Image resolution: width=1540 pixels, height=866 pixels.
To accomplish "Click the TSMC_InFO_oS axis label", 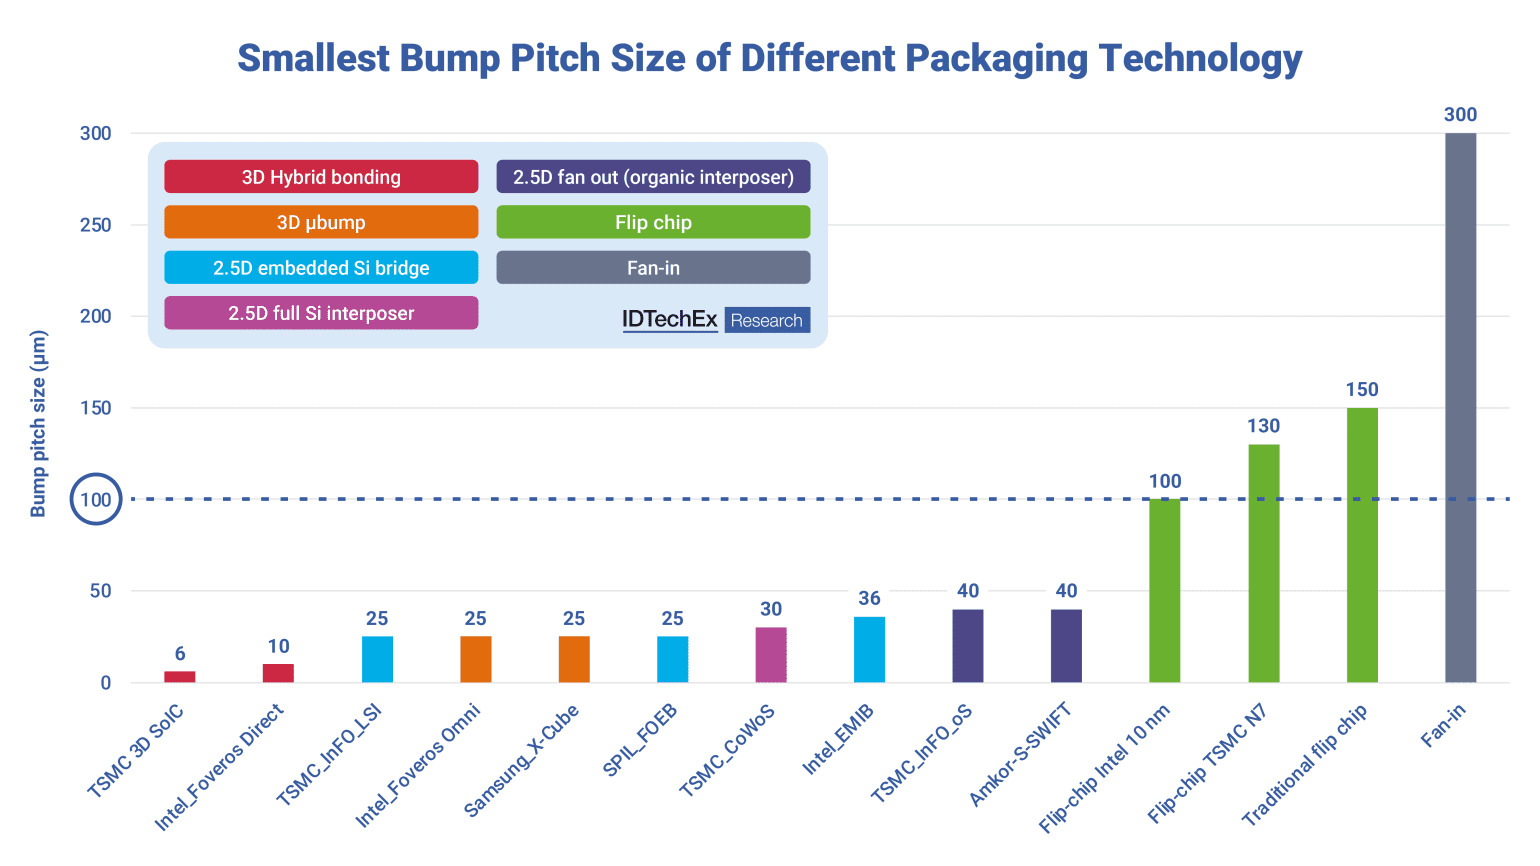I will point(922,753).
